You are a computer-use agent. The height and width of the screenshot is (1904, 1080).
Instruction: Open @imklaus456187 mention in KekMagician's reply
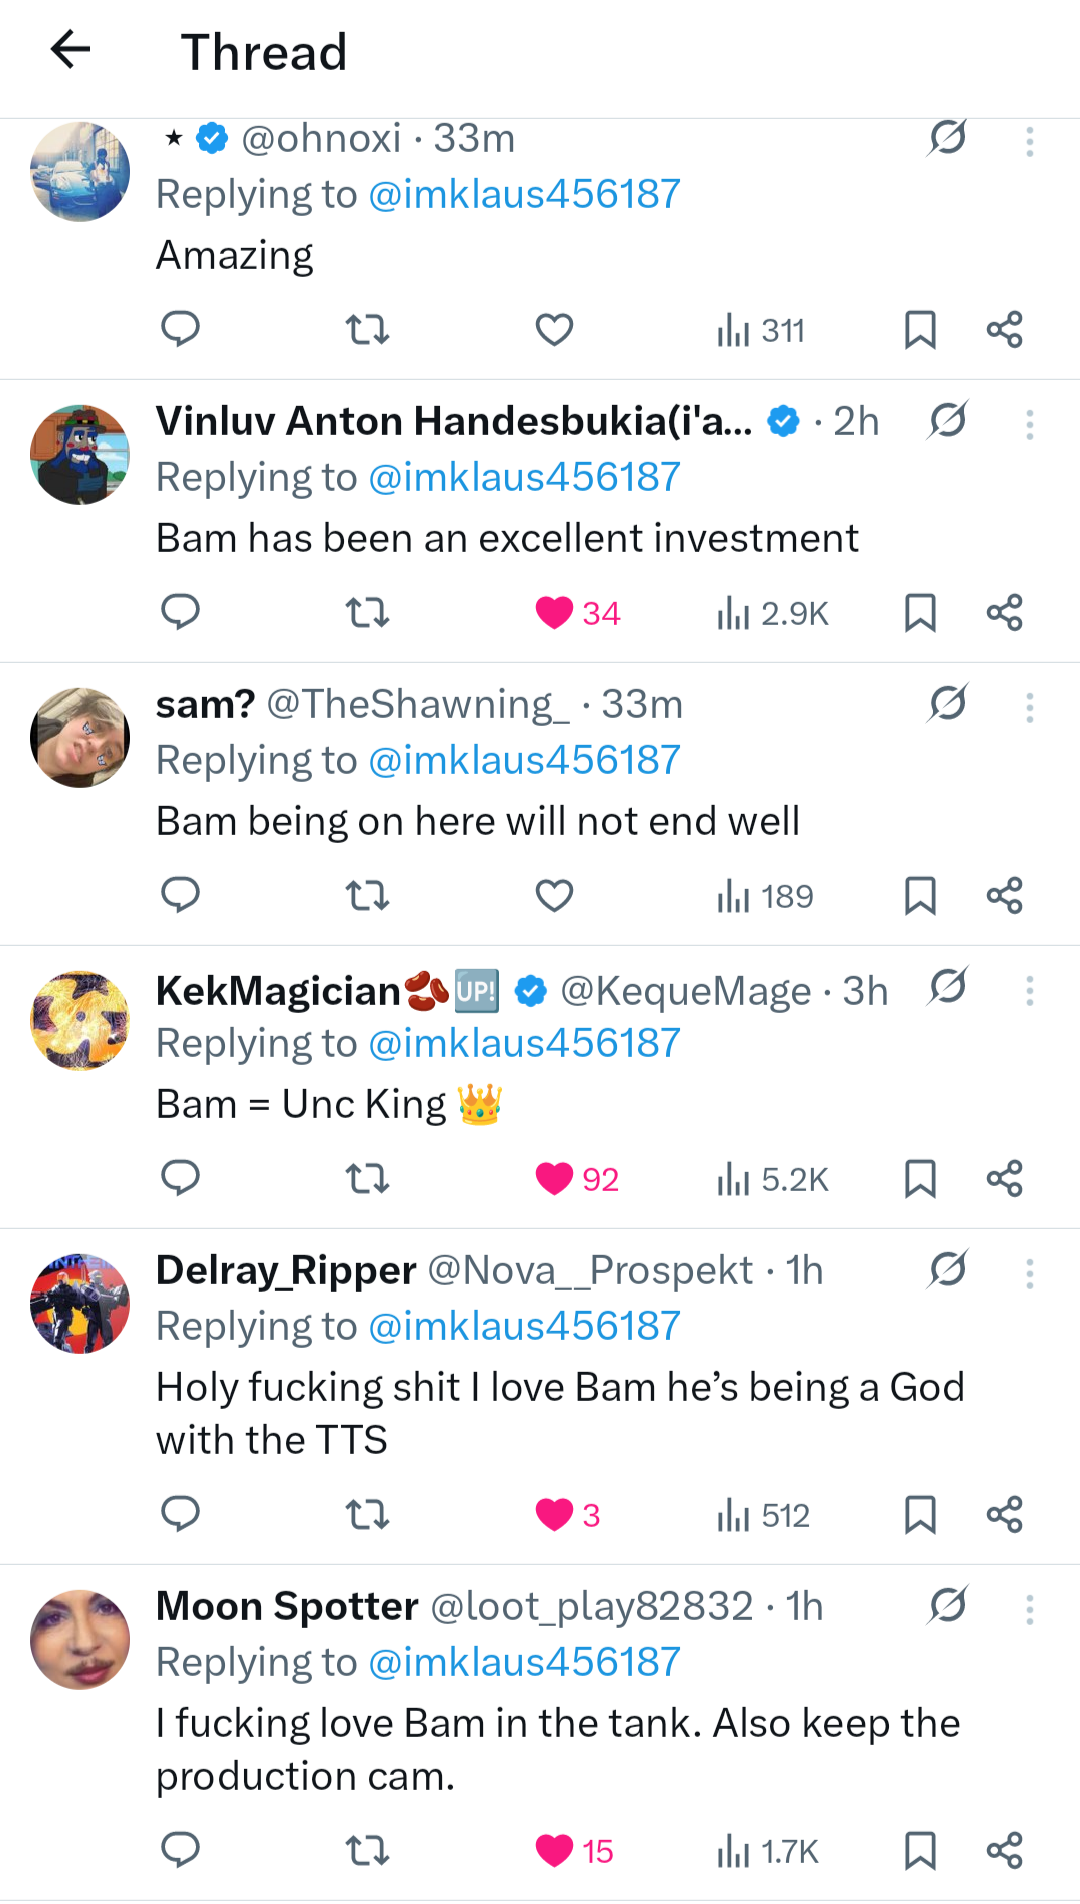(524, 1043)
